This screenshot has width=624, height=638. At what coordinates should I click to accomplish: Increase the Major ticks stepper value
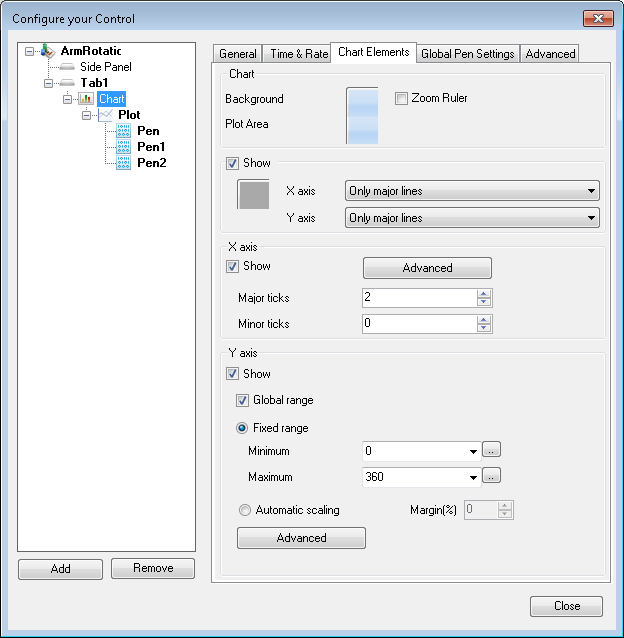(484, 294)
